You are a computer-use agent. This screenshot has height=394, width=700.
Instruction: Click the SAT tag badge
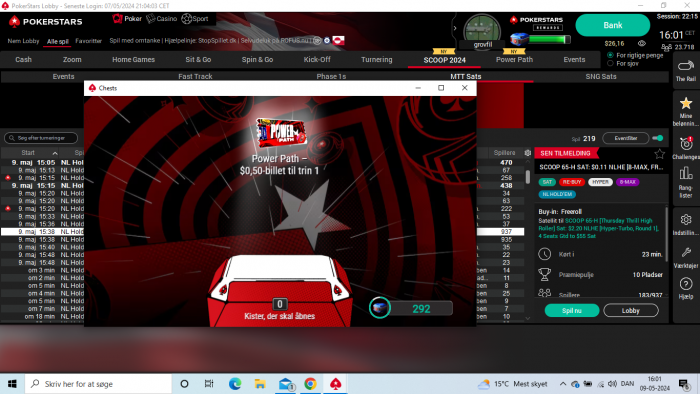[547, 182]
